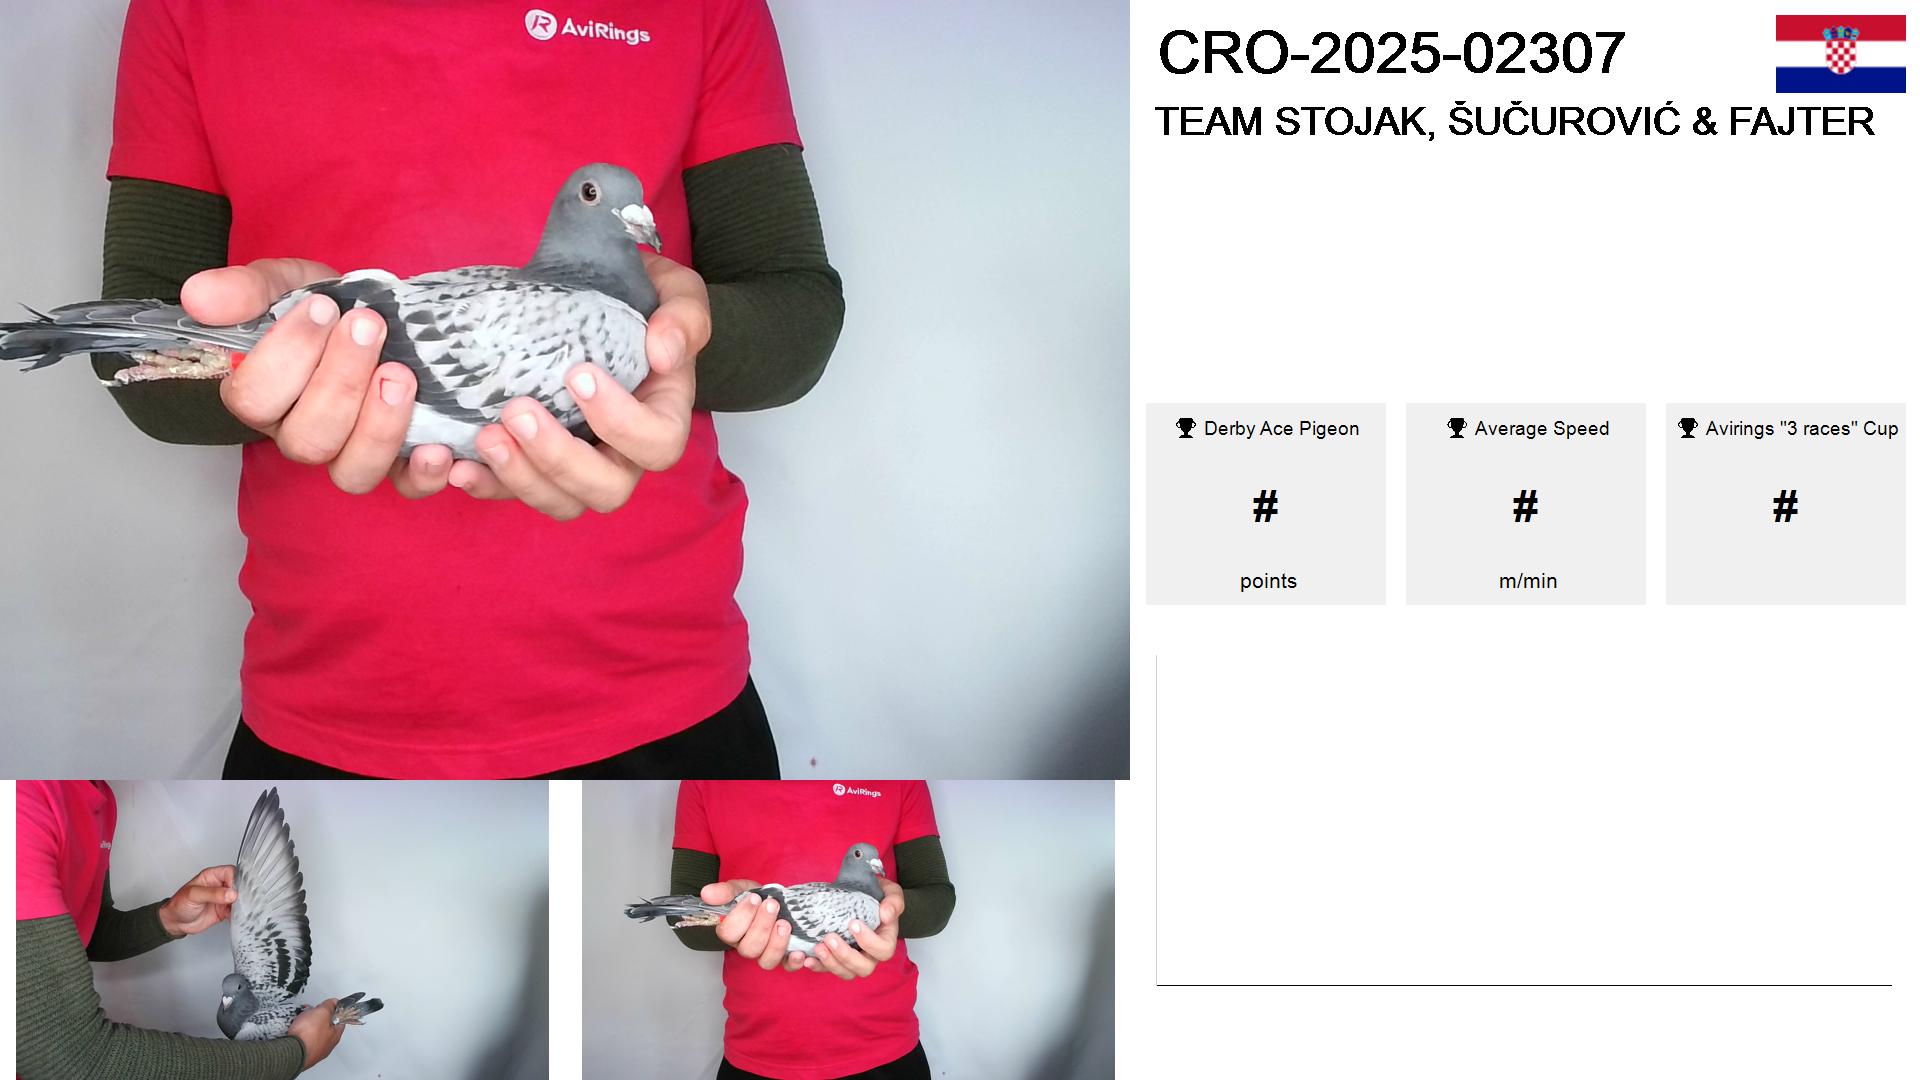
Task: Click the Derby Ace Pigeon label text
Action: (1281, 429)
